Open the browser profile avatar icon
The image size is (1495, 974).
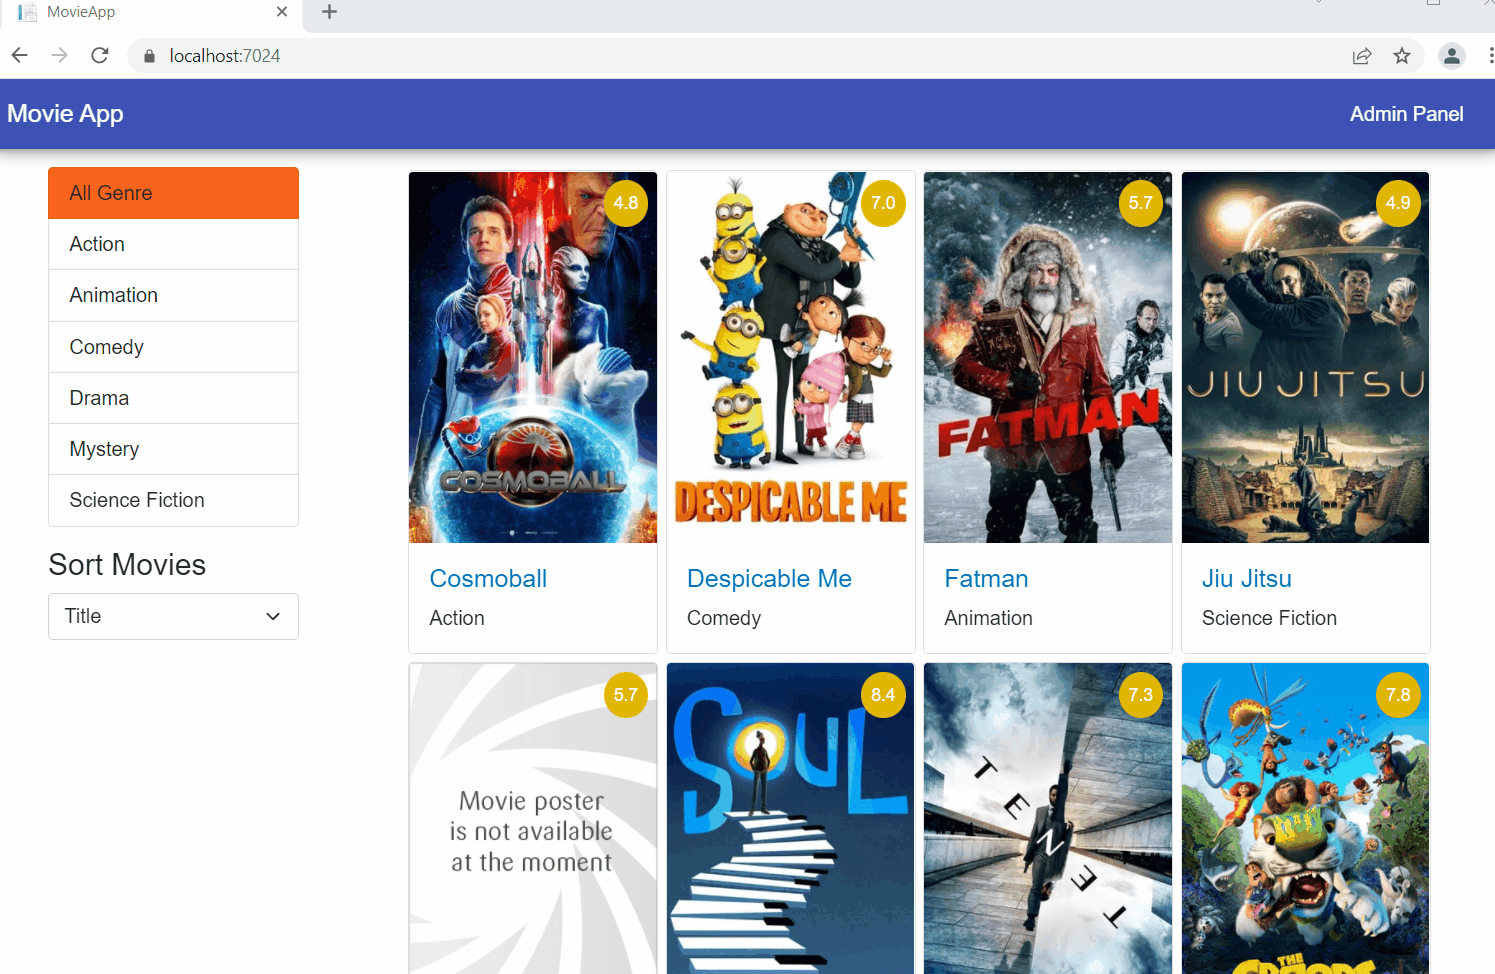tap(1451, 56)
